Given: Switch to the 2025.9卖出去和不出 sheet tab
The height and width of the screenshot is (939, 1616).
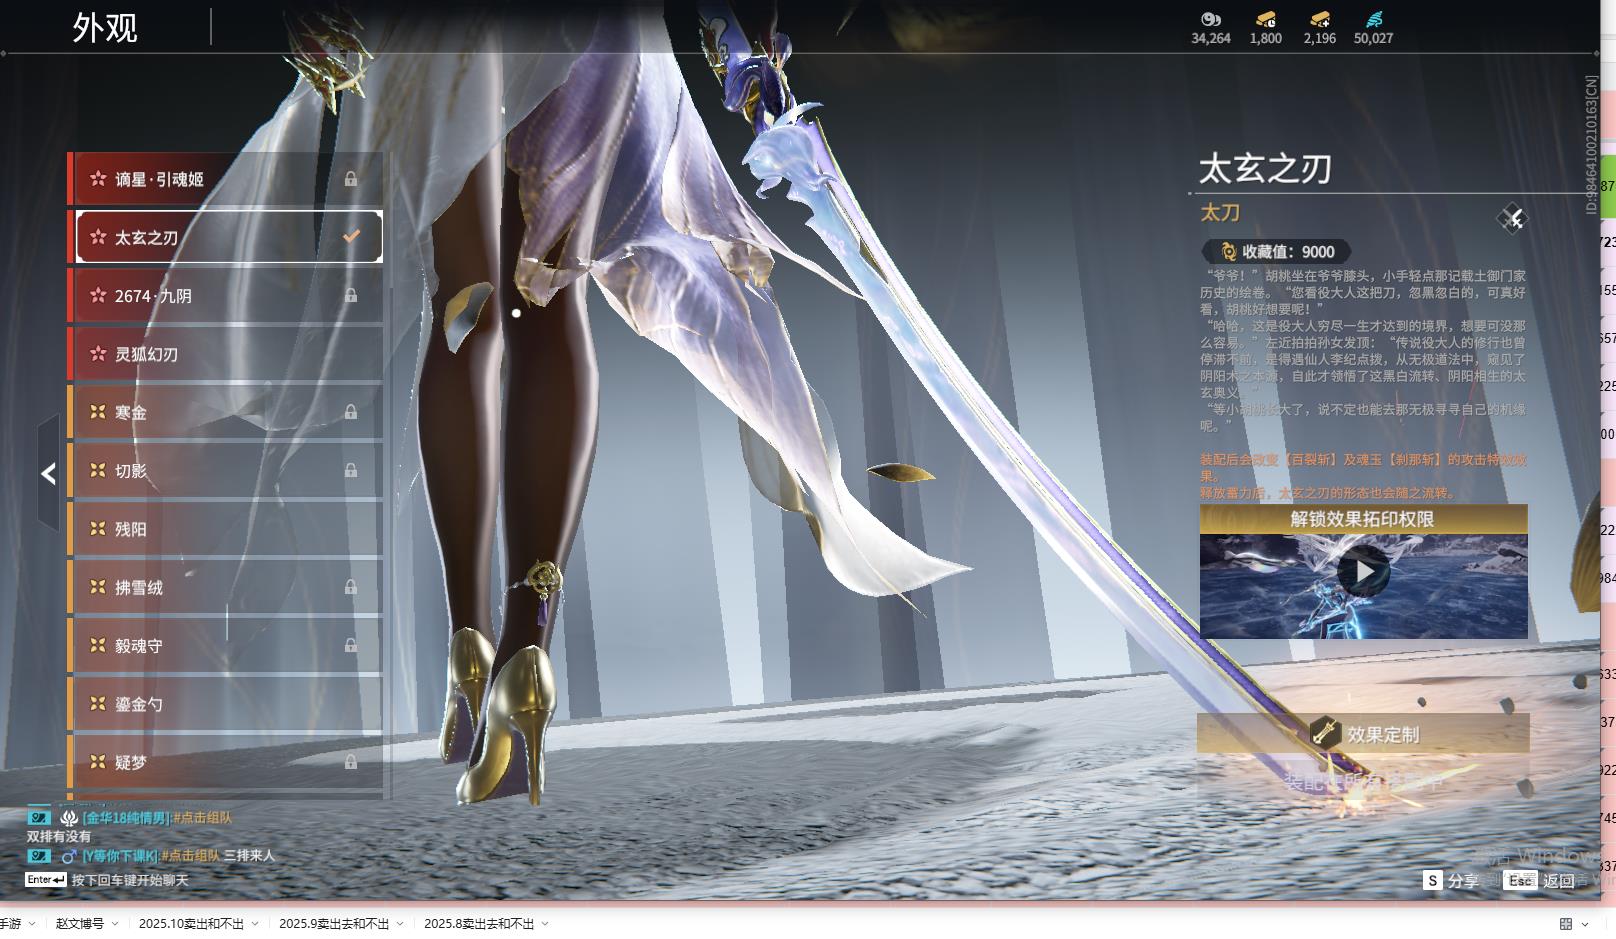Looking at the screenshot, I should click(x=334, y=924).
